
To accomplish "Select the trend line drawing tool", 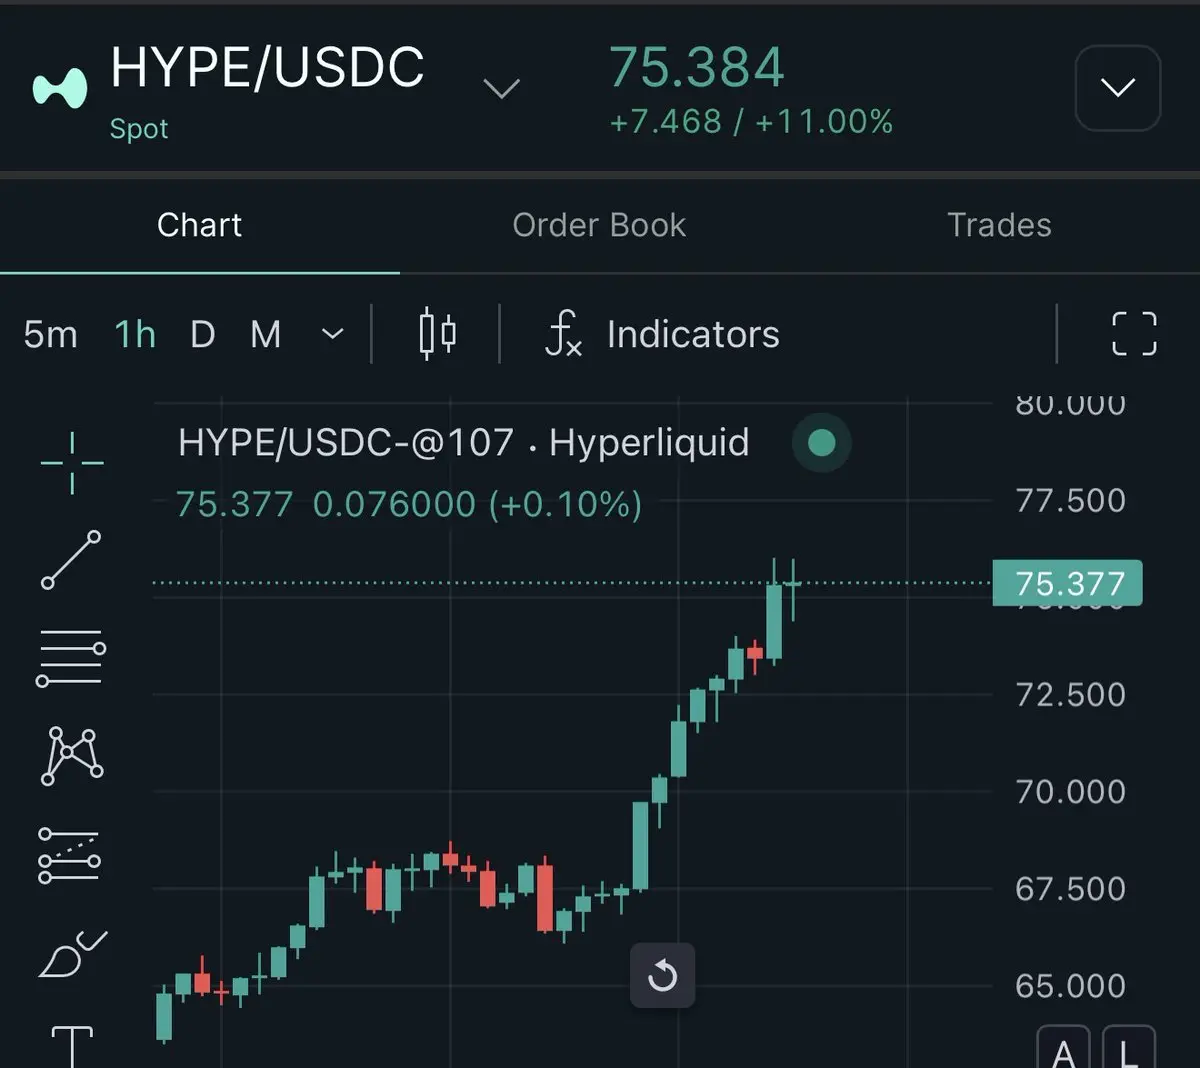I will tap(71, 560).
